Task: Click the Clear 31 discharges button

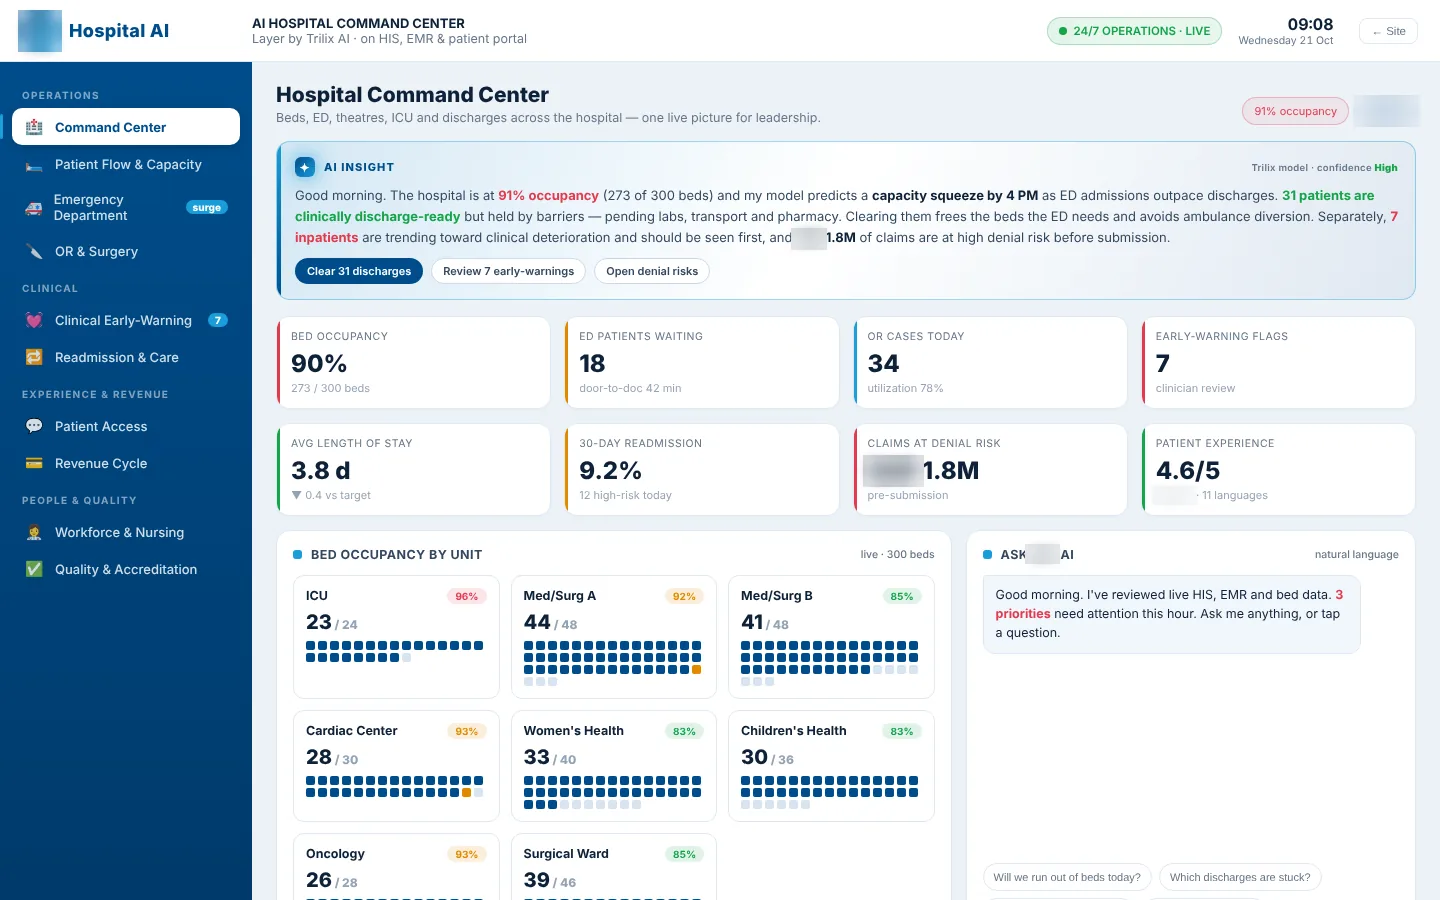Action: 359,271
